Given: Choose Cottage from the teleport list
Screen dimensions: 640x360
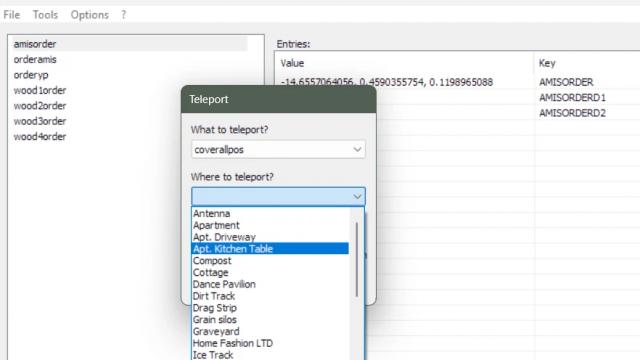Looking at the screenshot, I should click(270, 272).
